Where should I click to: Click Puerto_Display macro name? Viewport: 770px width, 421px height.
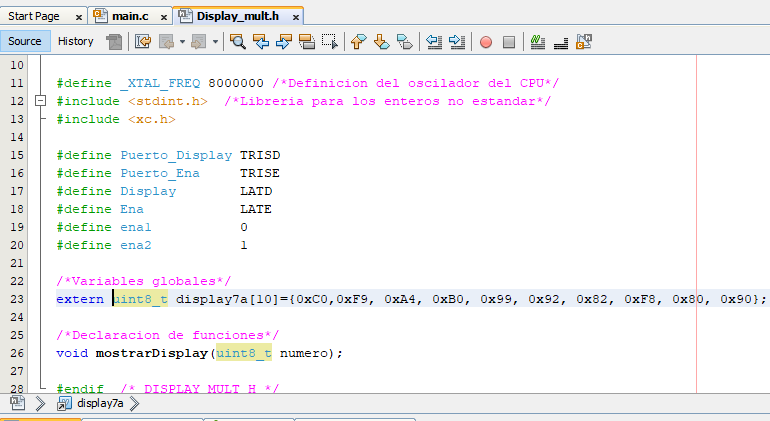[176, 156]
